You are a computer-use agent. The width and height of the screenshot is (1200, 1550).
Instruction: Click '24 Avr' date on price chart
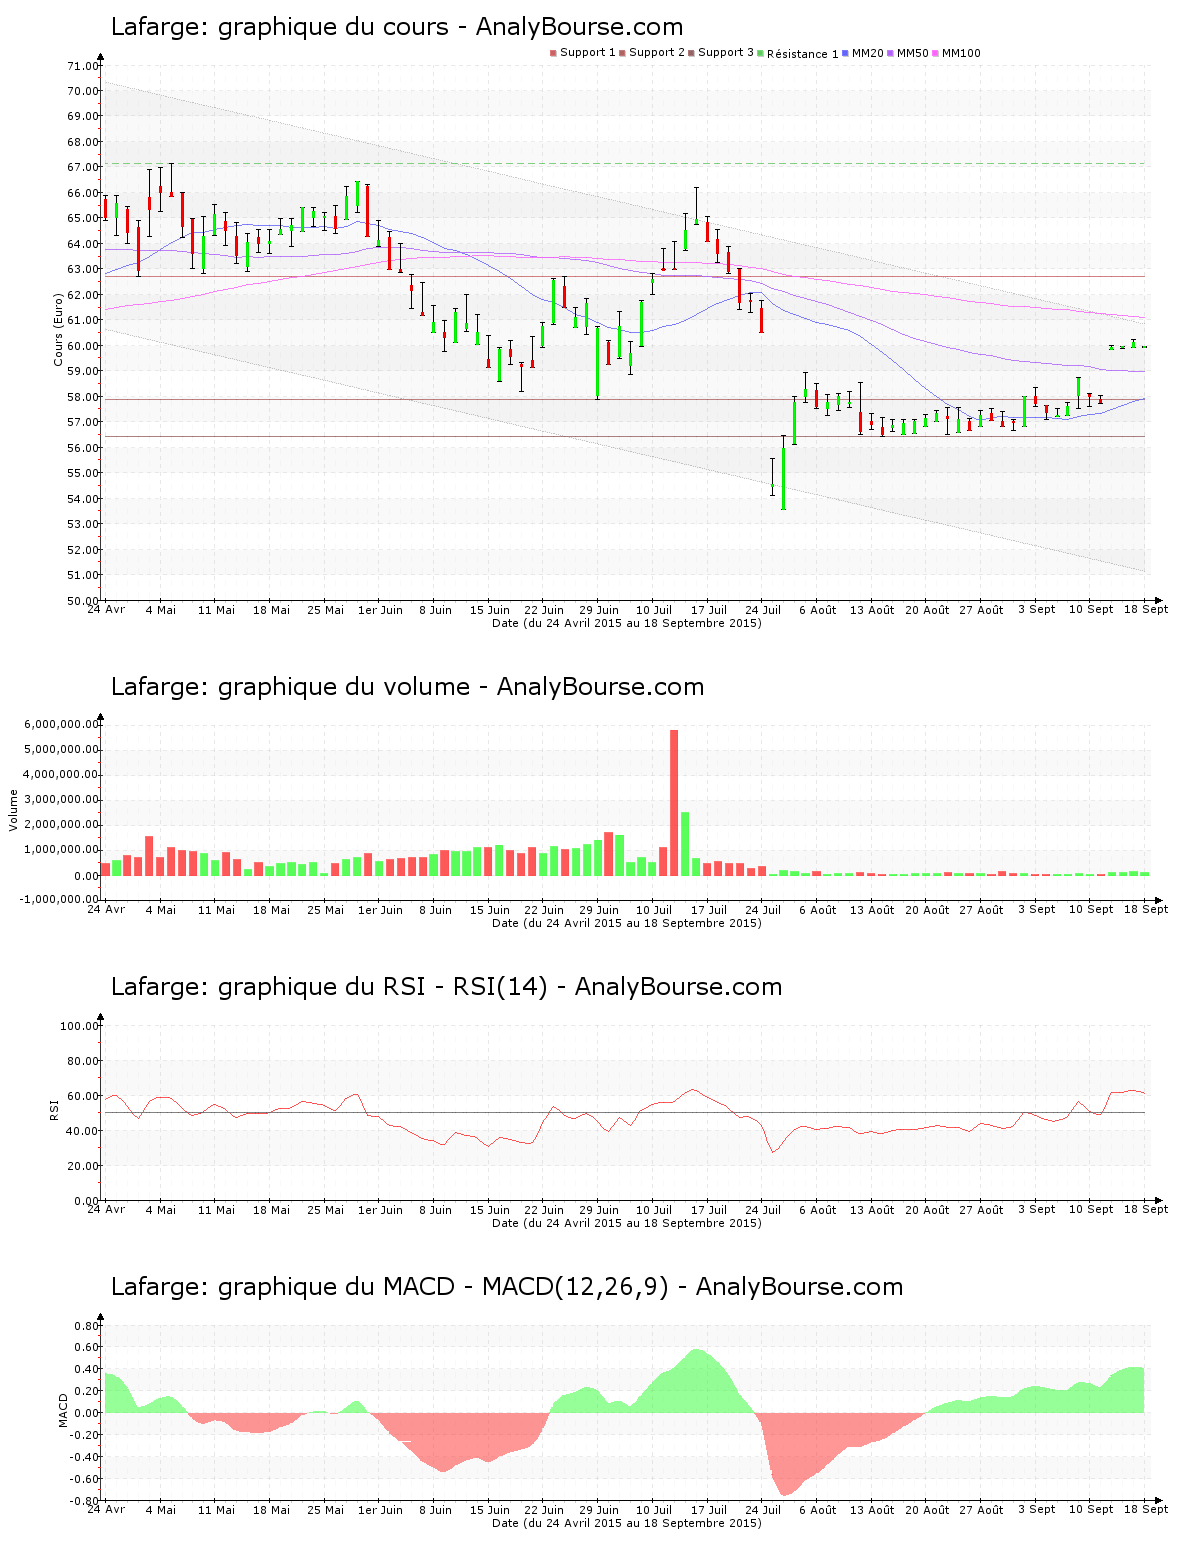click(106, 610)
